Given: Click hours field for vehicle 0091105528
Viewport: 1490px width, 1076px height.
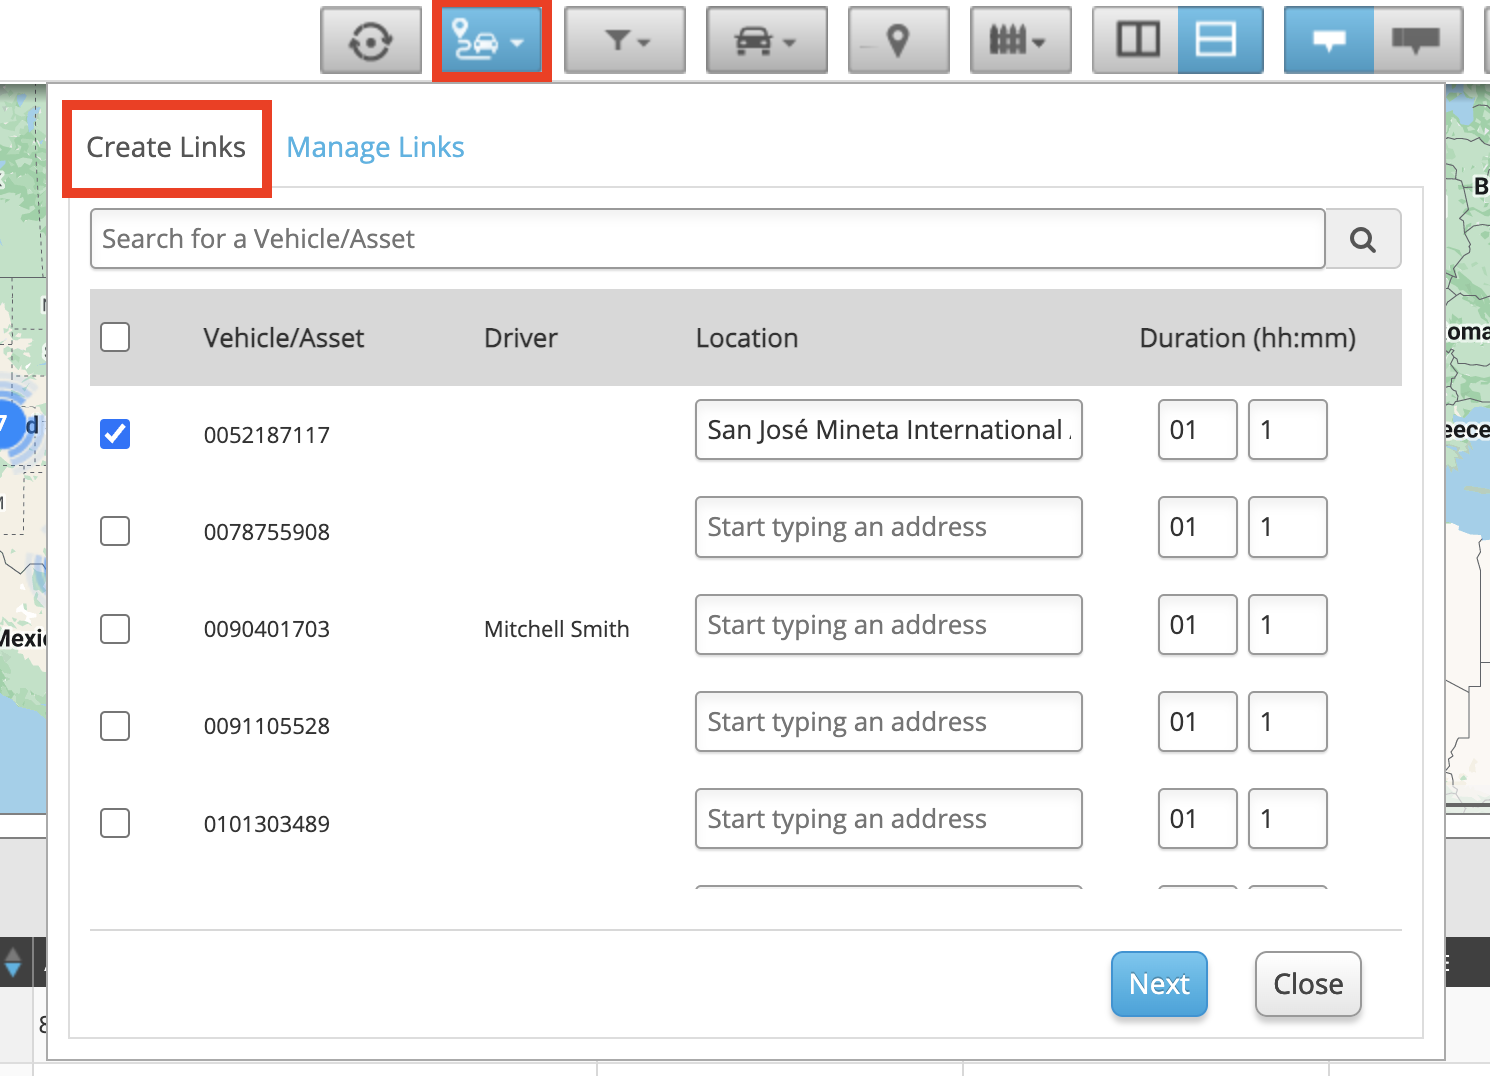Looking at the screenshot, I should (x=1198, y=722).
